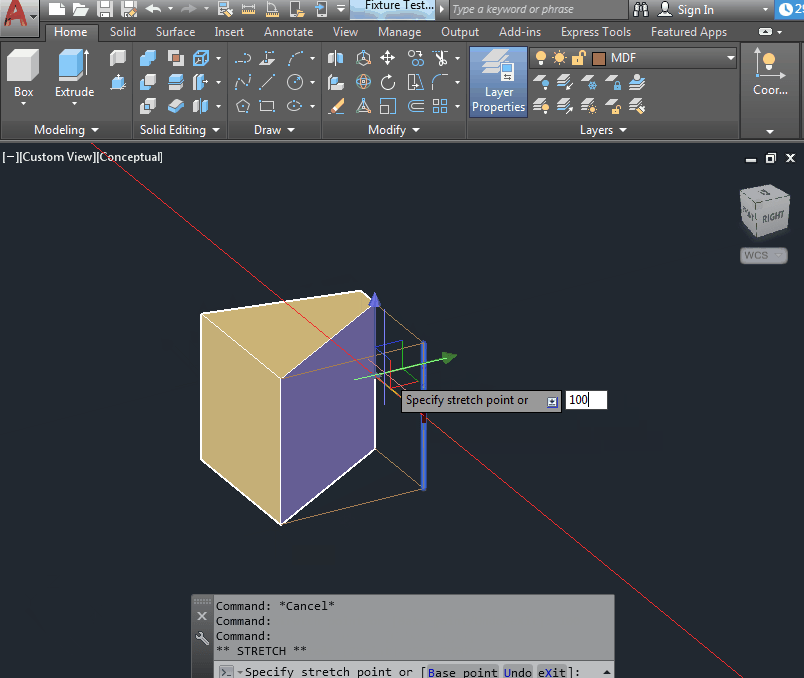Open the MDF layer dropdown list
The width and height of the screenshot is (804, 678).
(x=731, y=58)
